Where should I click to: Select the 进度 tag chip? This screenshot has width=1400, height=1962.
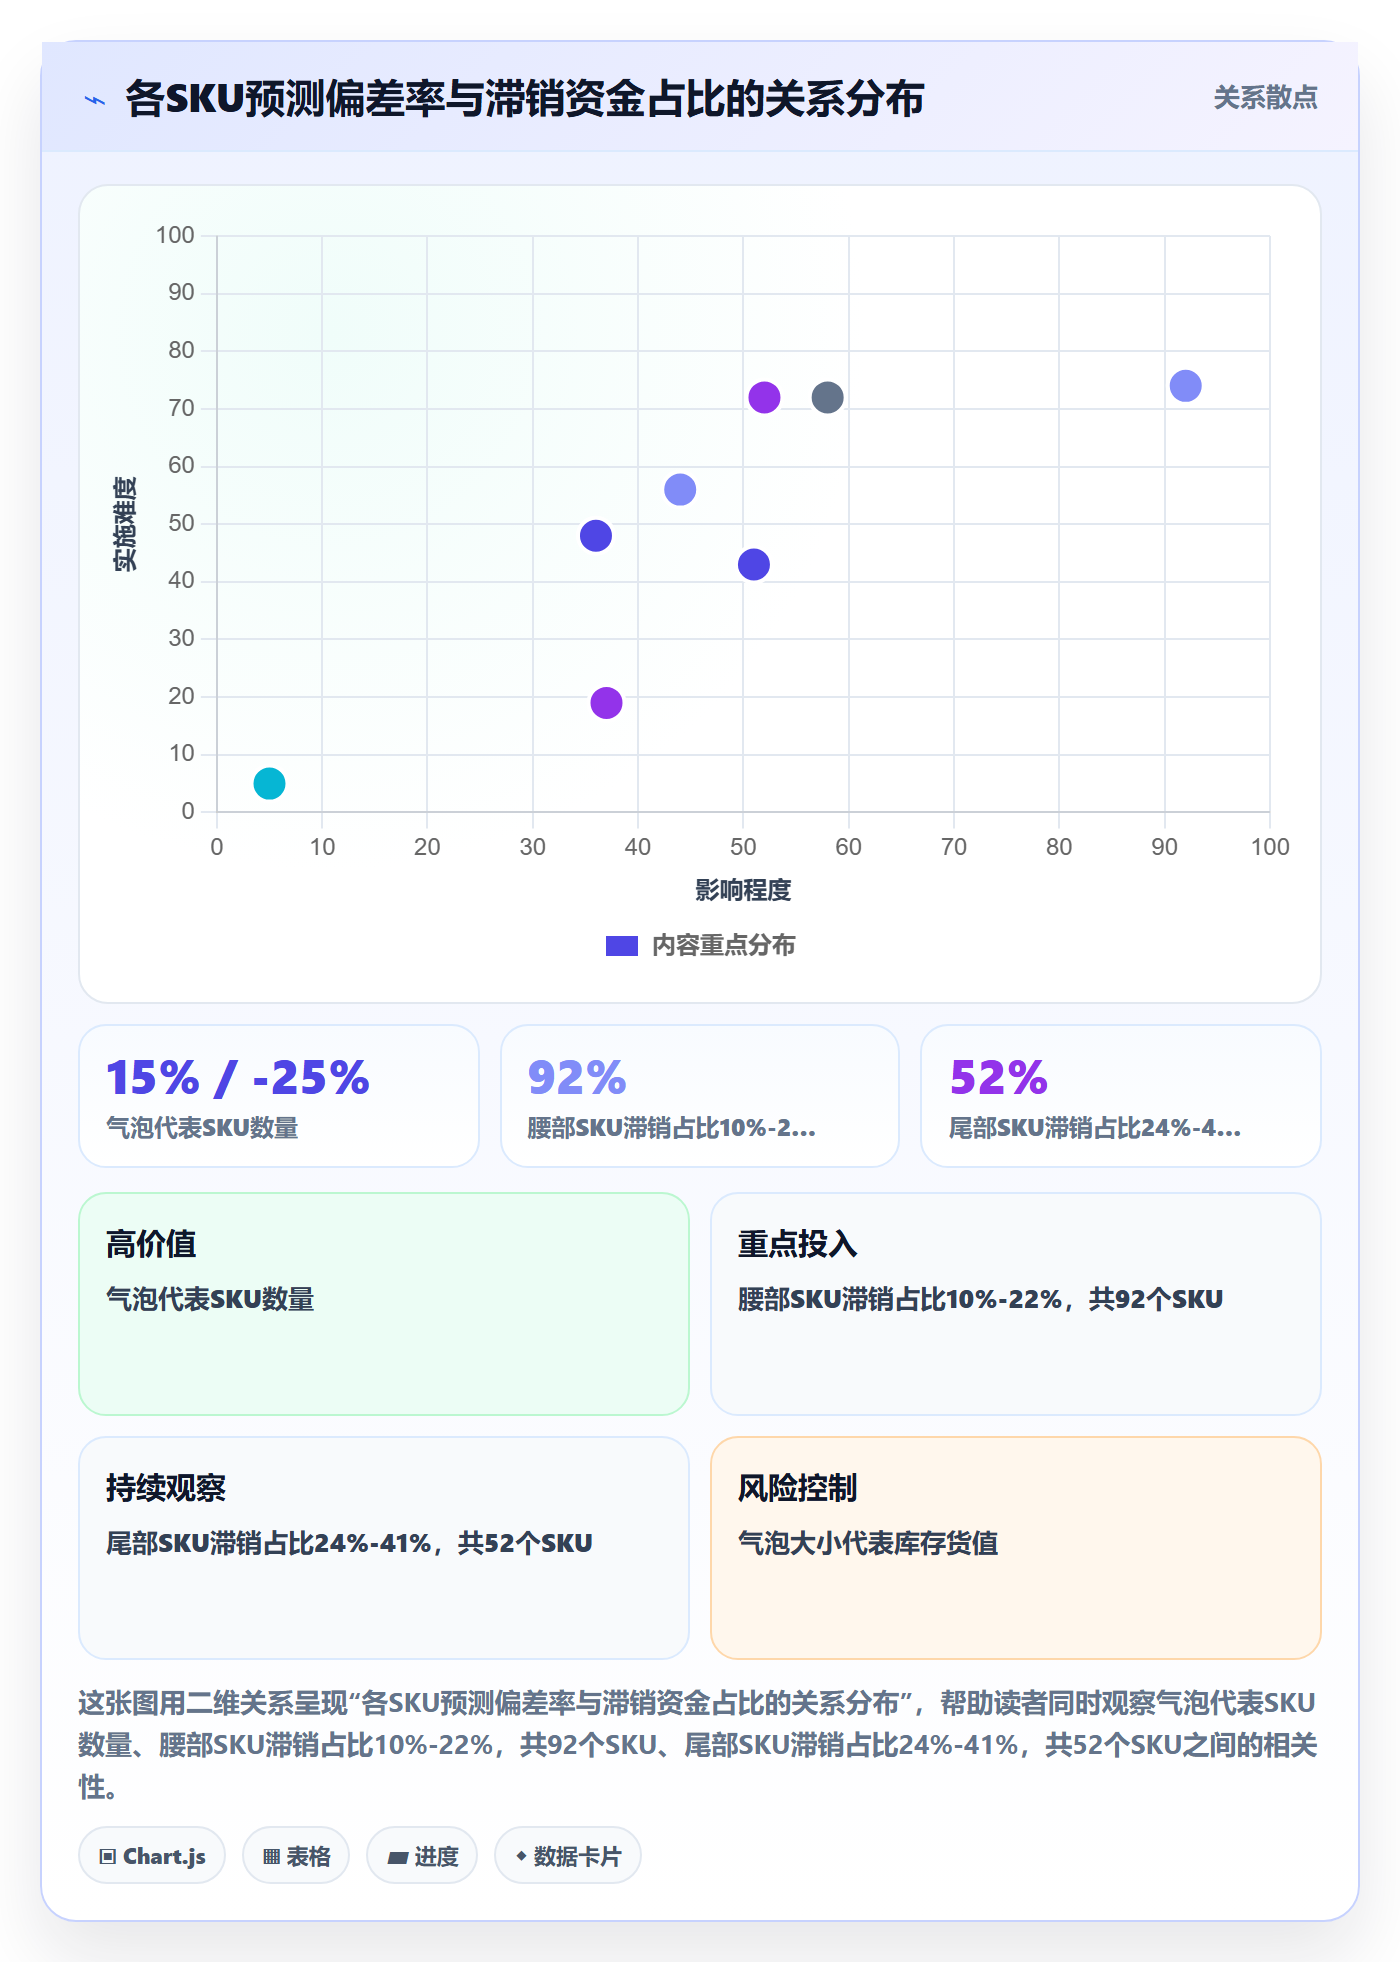[422, 1856]
